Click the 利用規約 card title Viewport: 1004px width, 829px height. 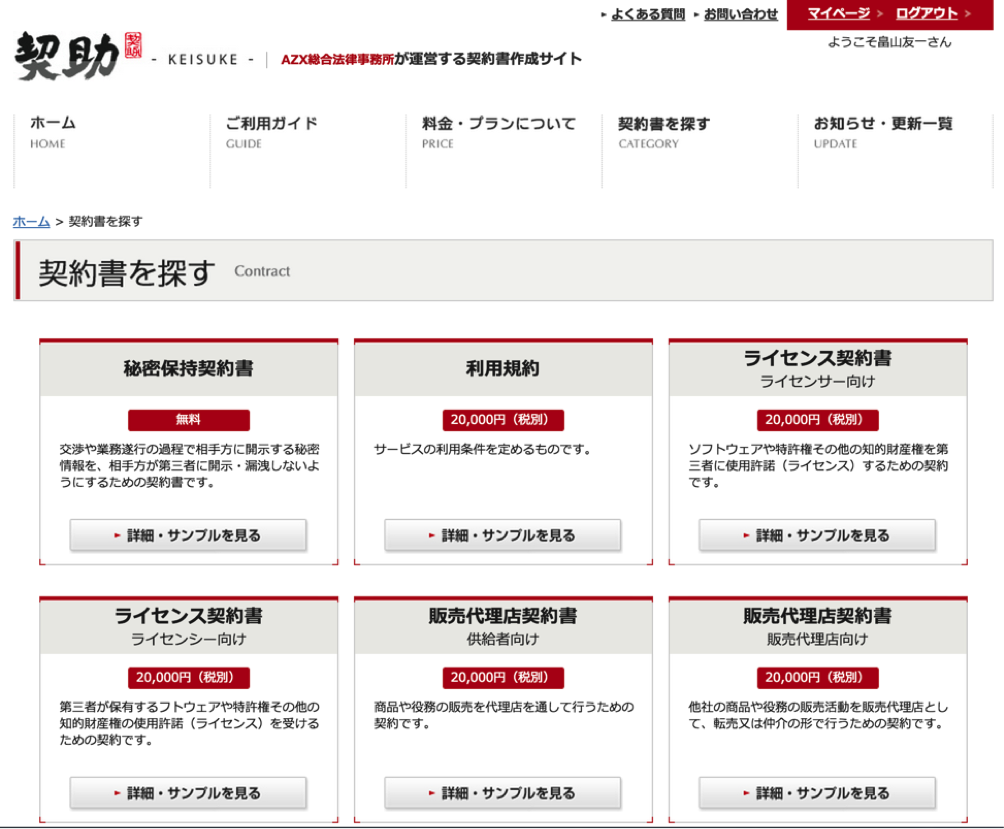click(503, 369)
